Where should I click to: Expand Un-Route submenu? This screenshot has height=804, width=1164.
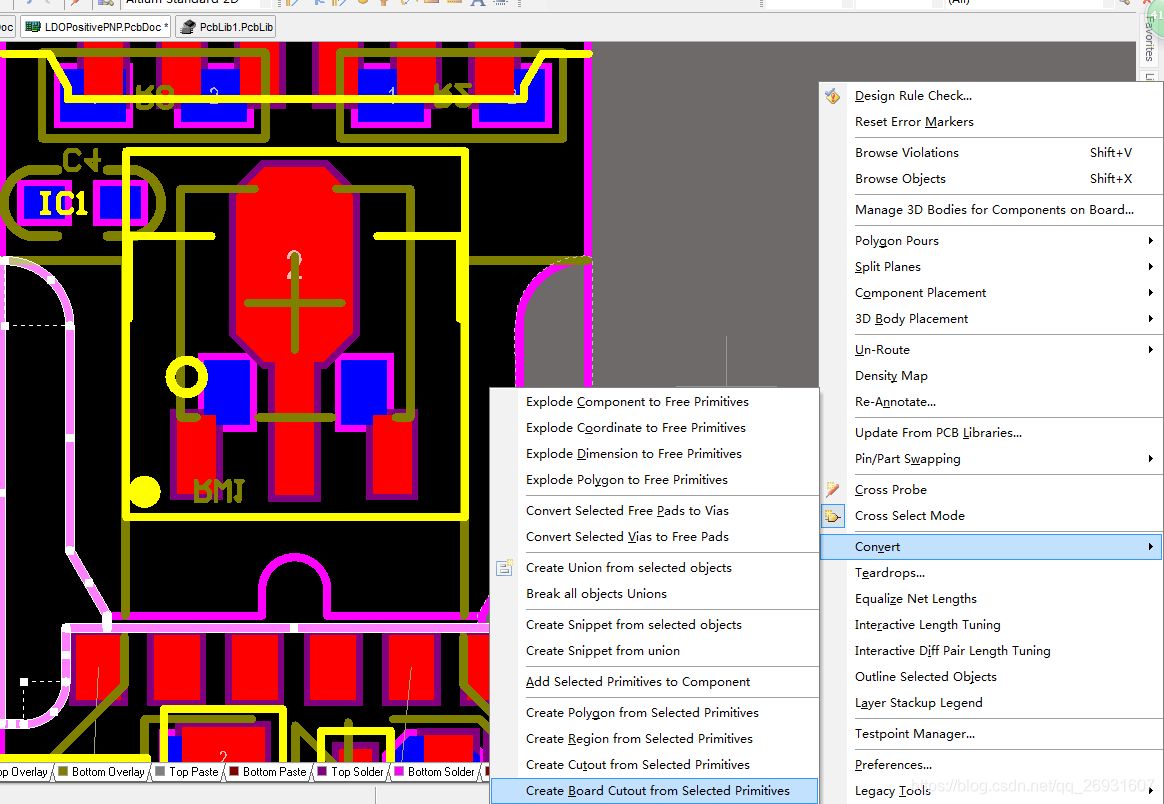click(x=990, y=350)
